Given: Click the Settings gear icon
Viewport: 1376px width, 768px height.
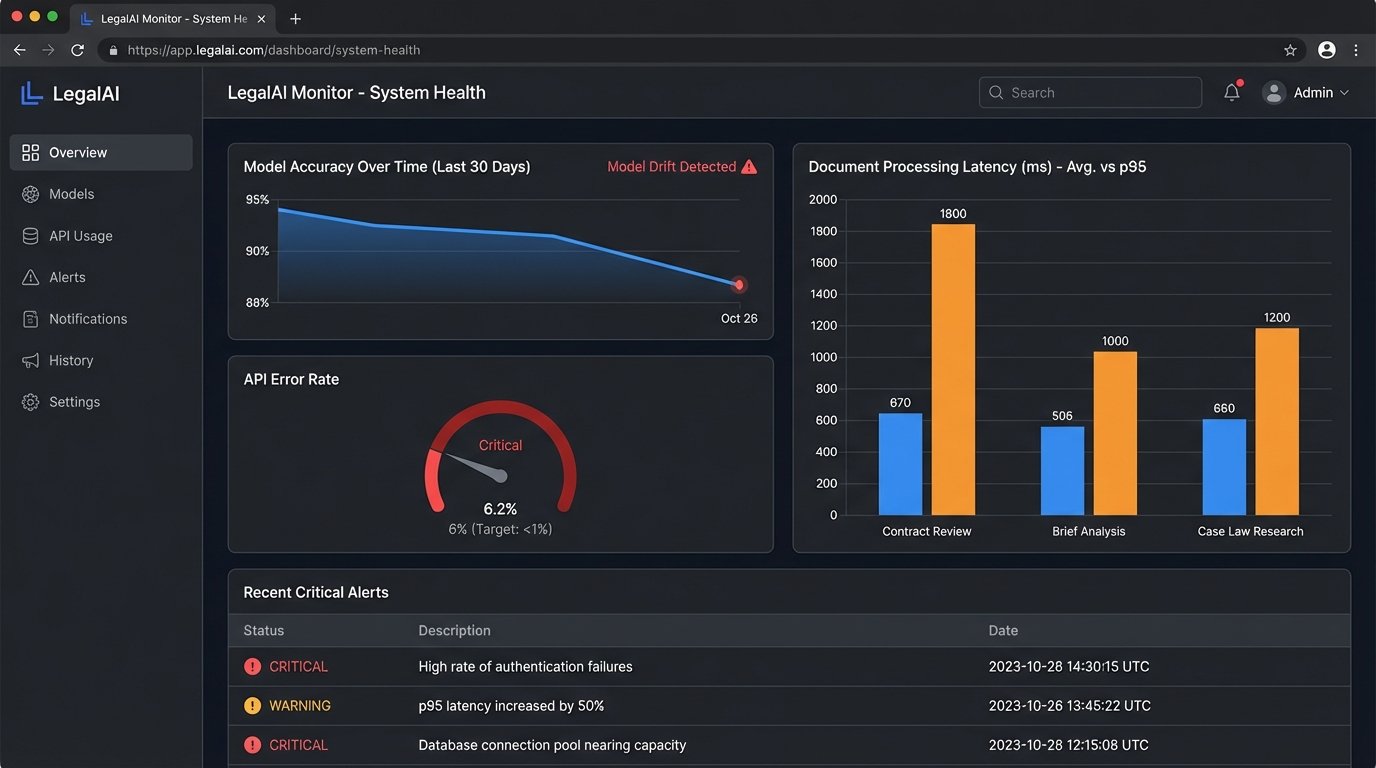Looking at the screenshot, I should tap(31, 402).
